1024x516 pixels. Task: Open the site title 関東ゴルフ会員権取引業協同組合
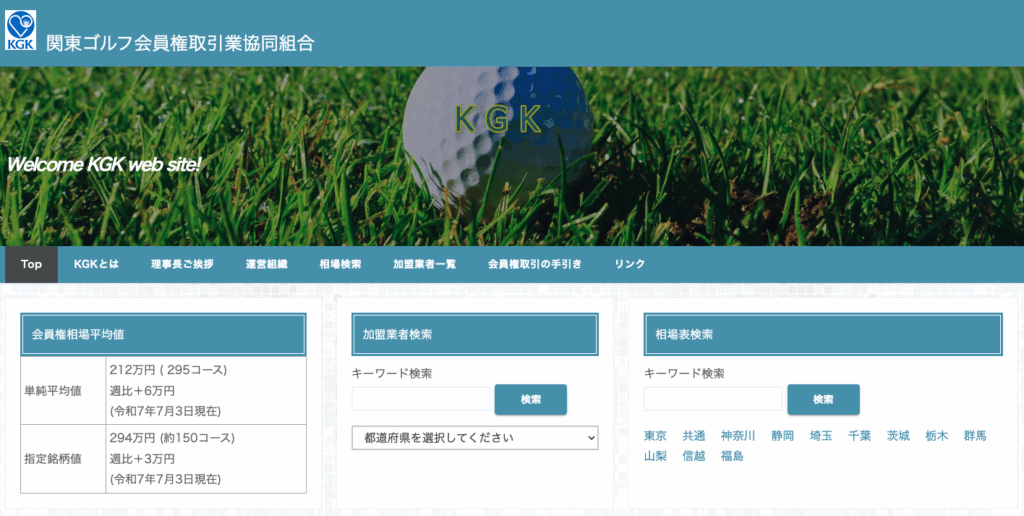[180, 43]
